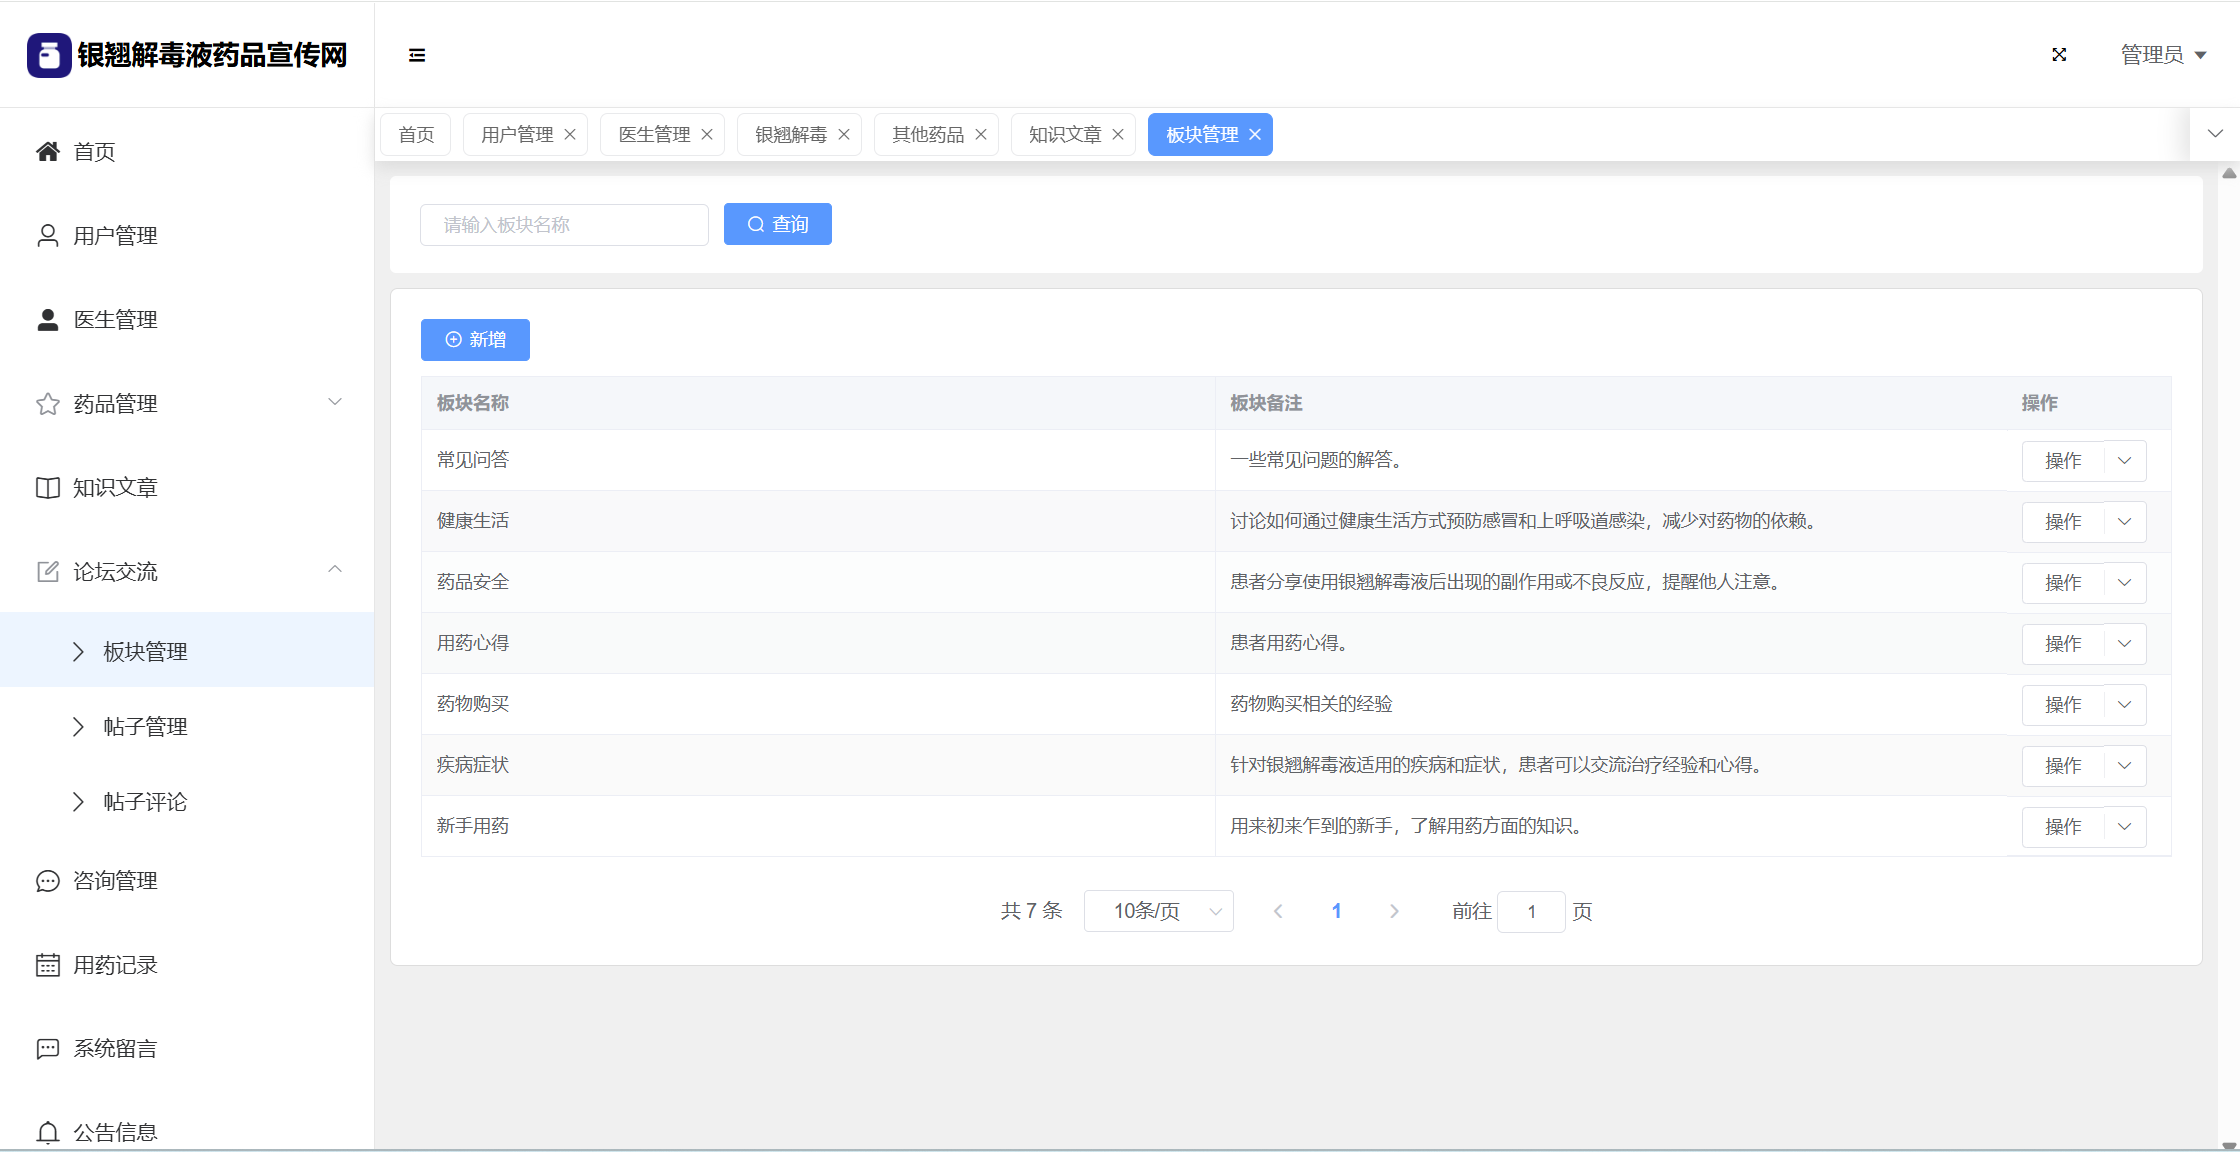Click the hamburger menu collapse icon
The image size is (2240, 1152).
[x=417, y=55]
